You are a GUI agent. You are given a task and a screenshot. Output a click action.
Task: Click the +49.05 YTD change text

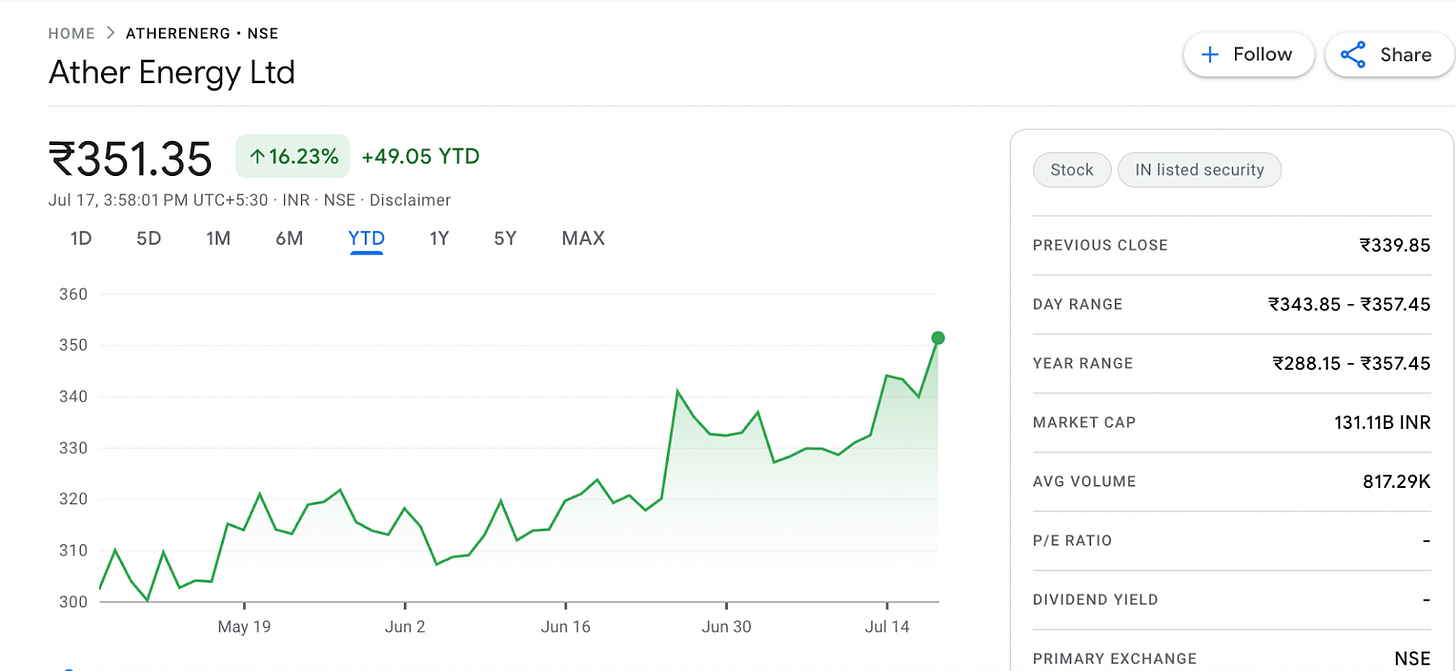pyautogui.click(x=421, y=156)
